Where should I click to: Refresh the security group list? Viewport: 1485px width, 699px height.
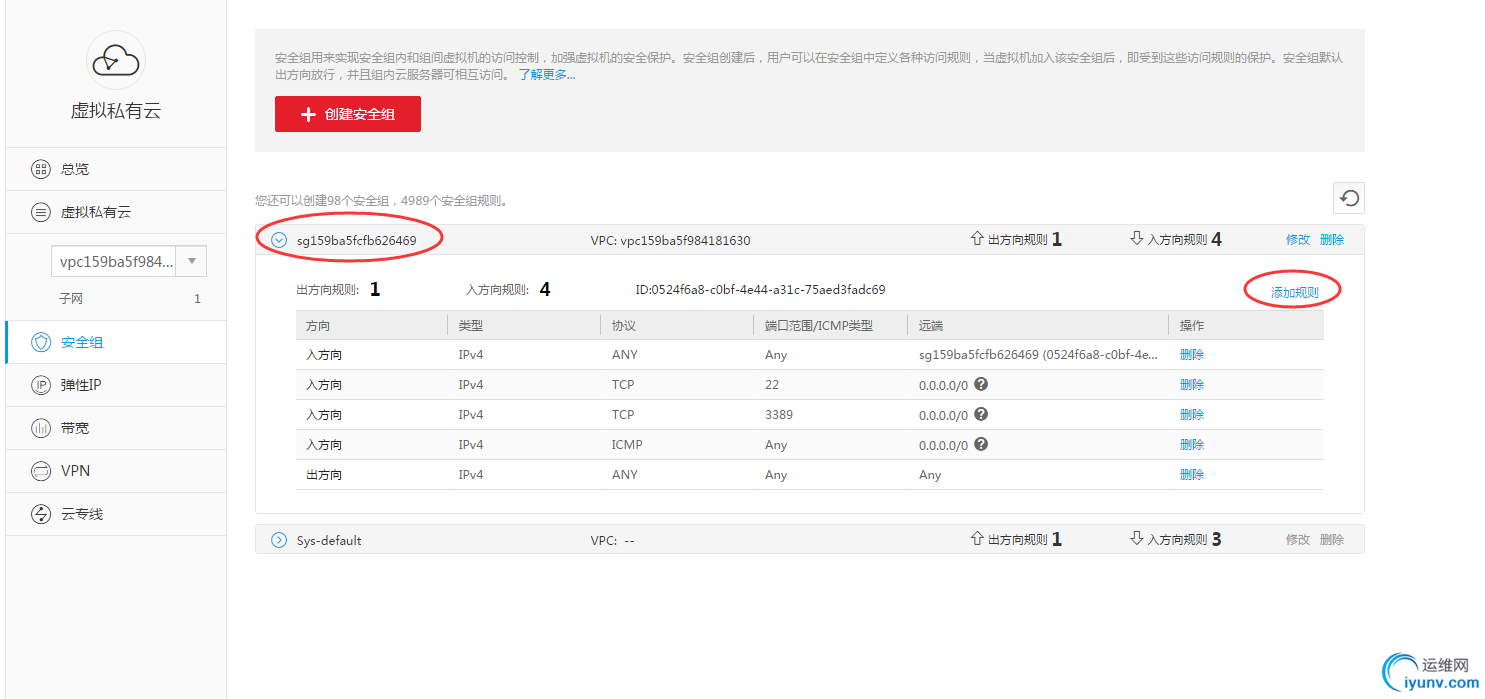pyautogui.click(x=1349, y=198)
